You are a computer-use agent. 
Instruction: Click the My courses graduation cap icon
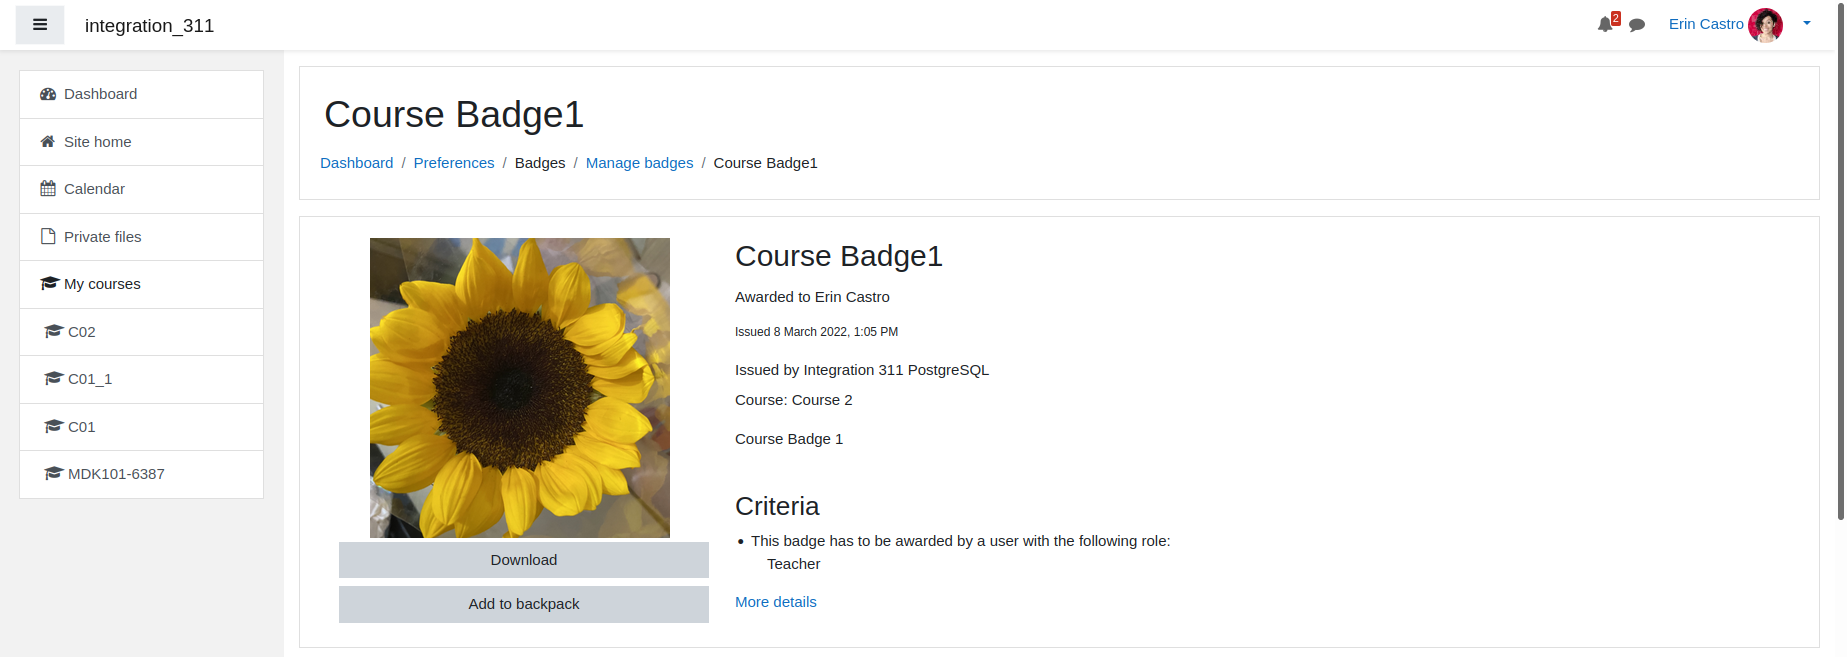[x=49, y=284]
